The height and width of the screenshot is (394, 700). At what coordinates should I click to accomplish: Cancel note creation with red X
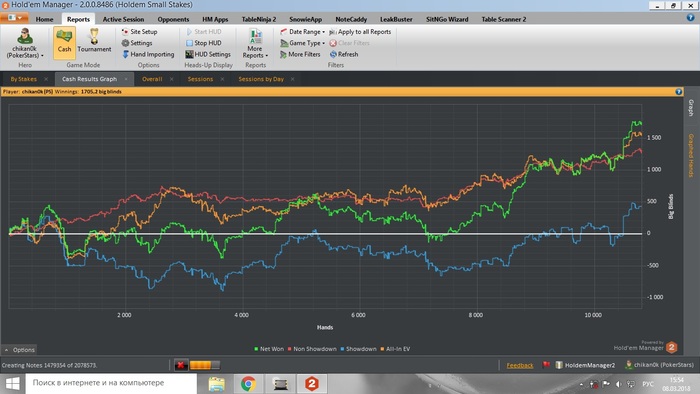[180, 365]
